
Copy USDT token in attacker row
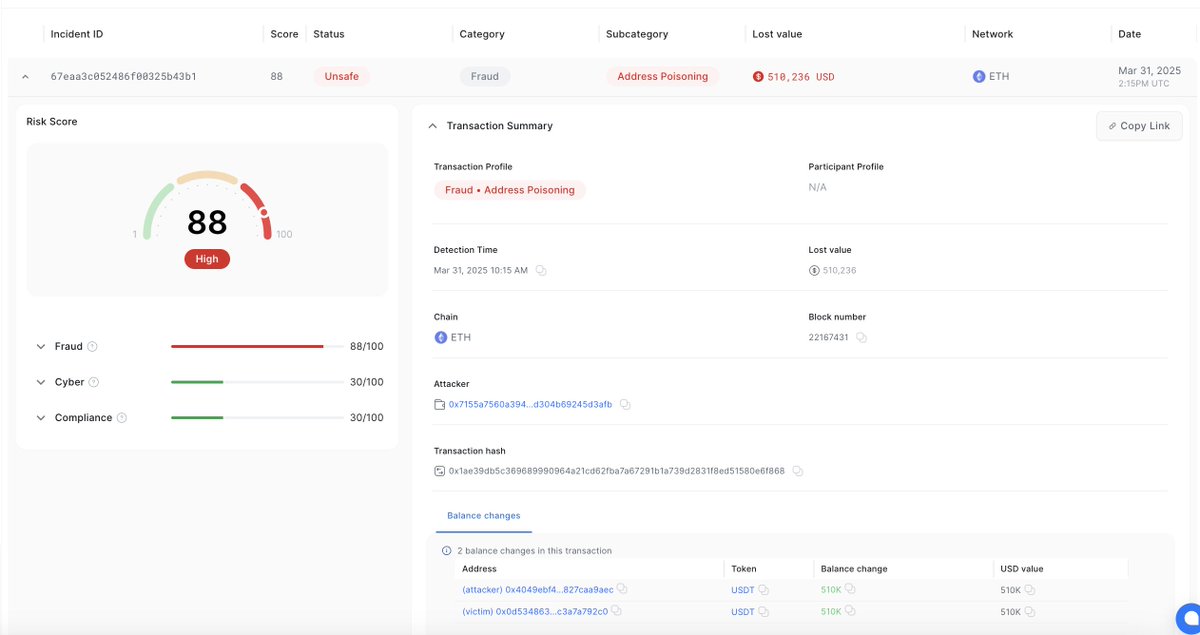[x=764, y=590]
